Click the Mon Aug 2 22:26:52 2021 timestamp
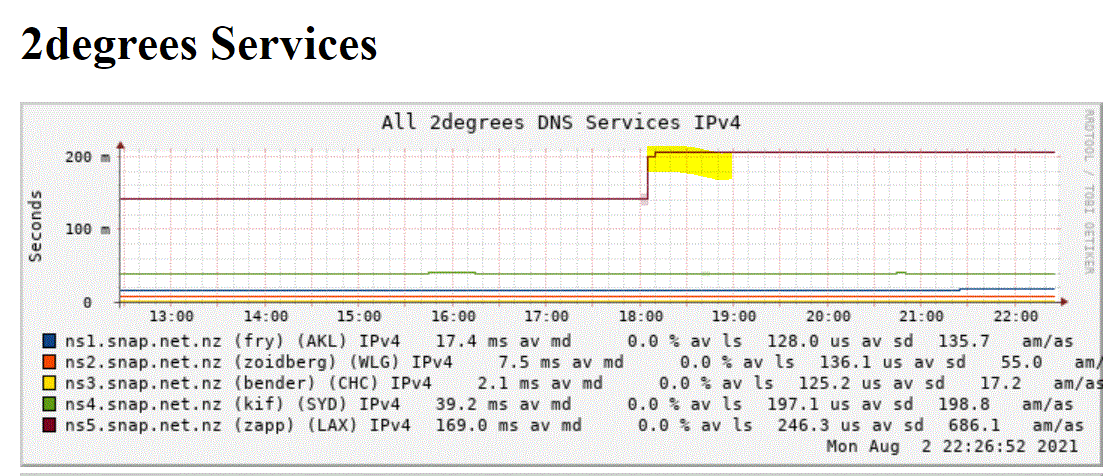The width and height of the screenshot is (1115, 476). (x=952, y=447)
